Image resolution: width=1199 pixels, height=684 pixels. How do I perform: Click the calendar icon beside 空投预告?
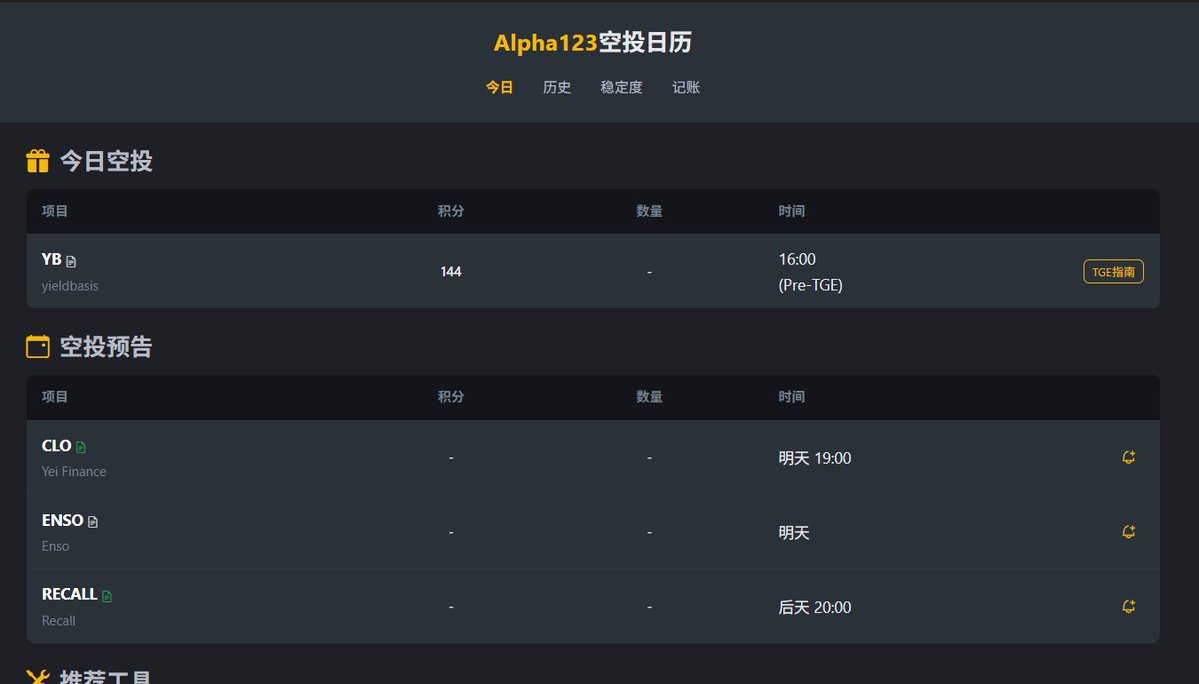click(38, 347)
